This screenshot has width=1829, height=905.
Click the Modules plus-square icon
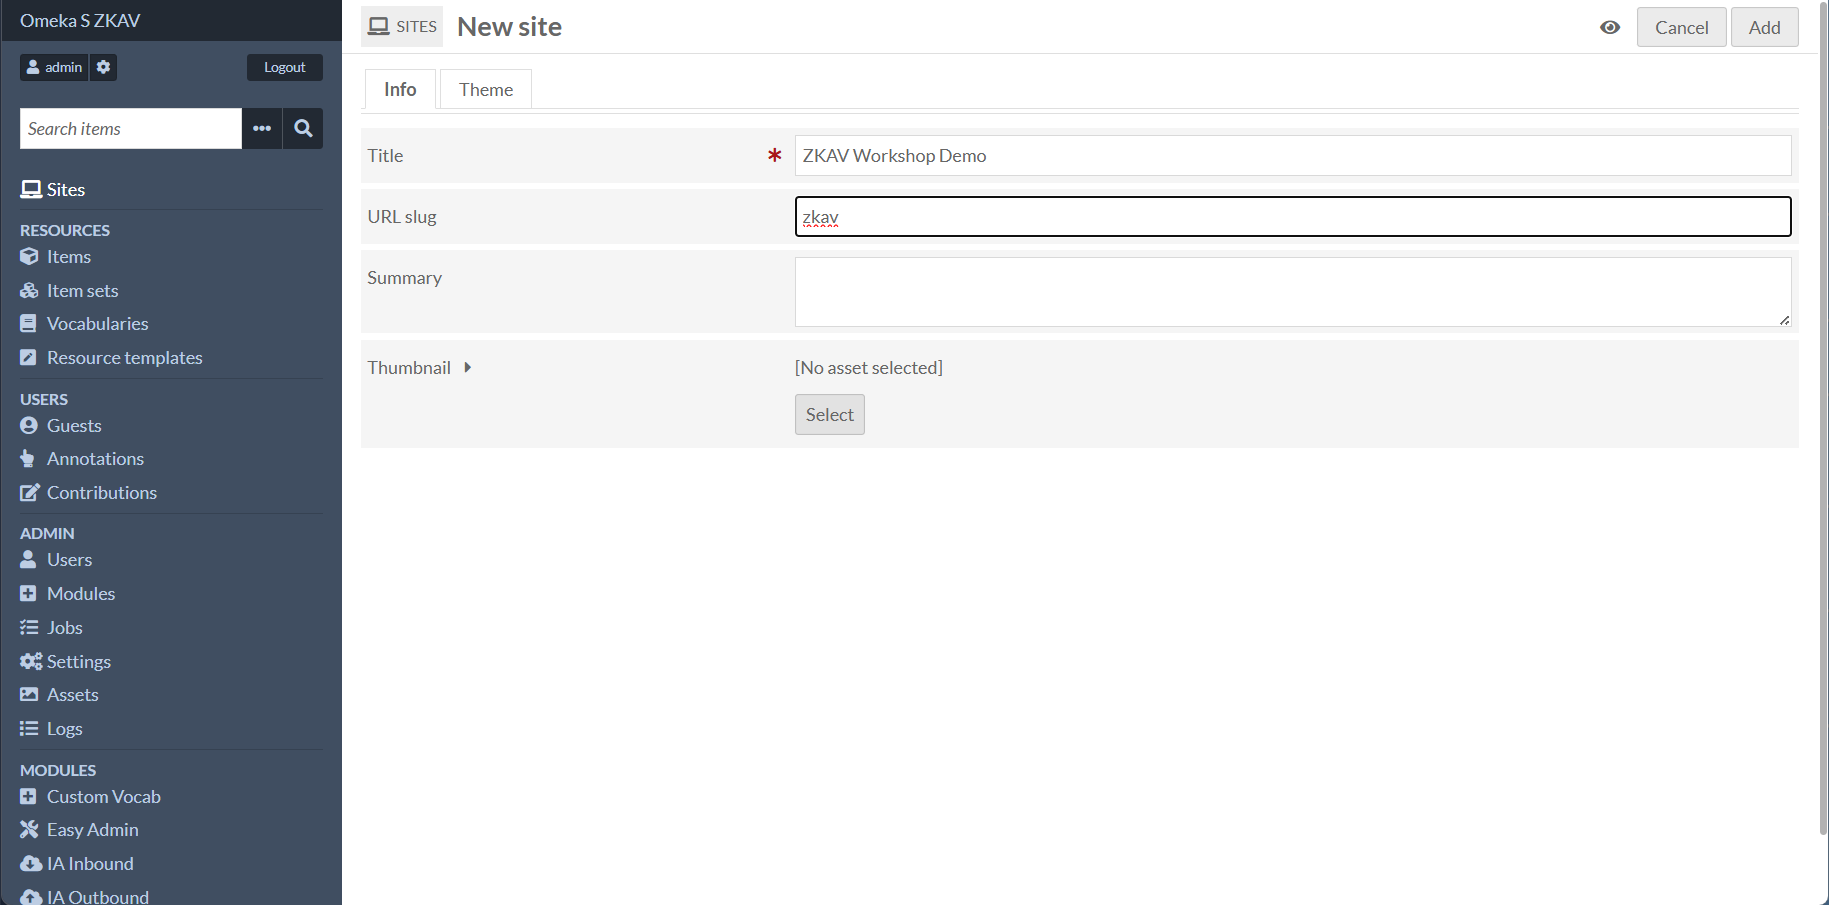[28, 594]
